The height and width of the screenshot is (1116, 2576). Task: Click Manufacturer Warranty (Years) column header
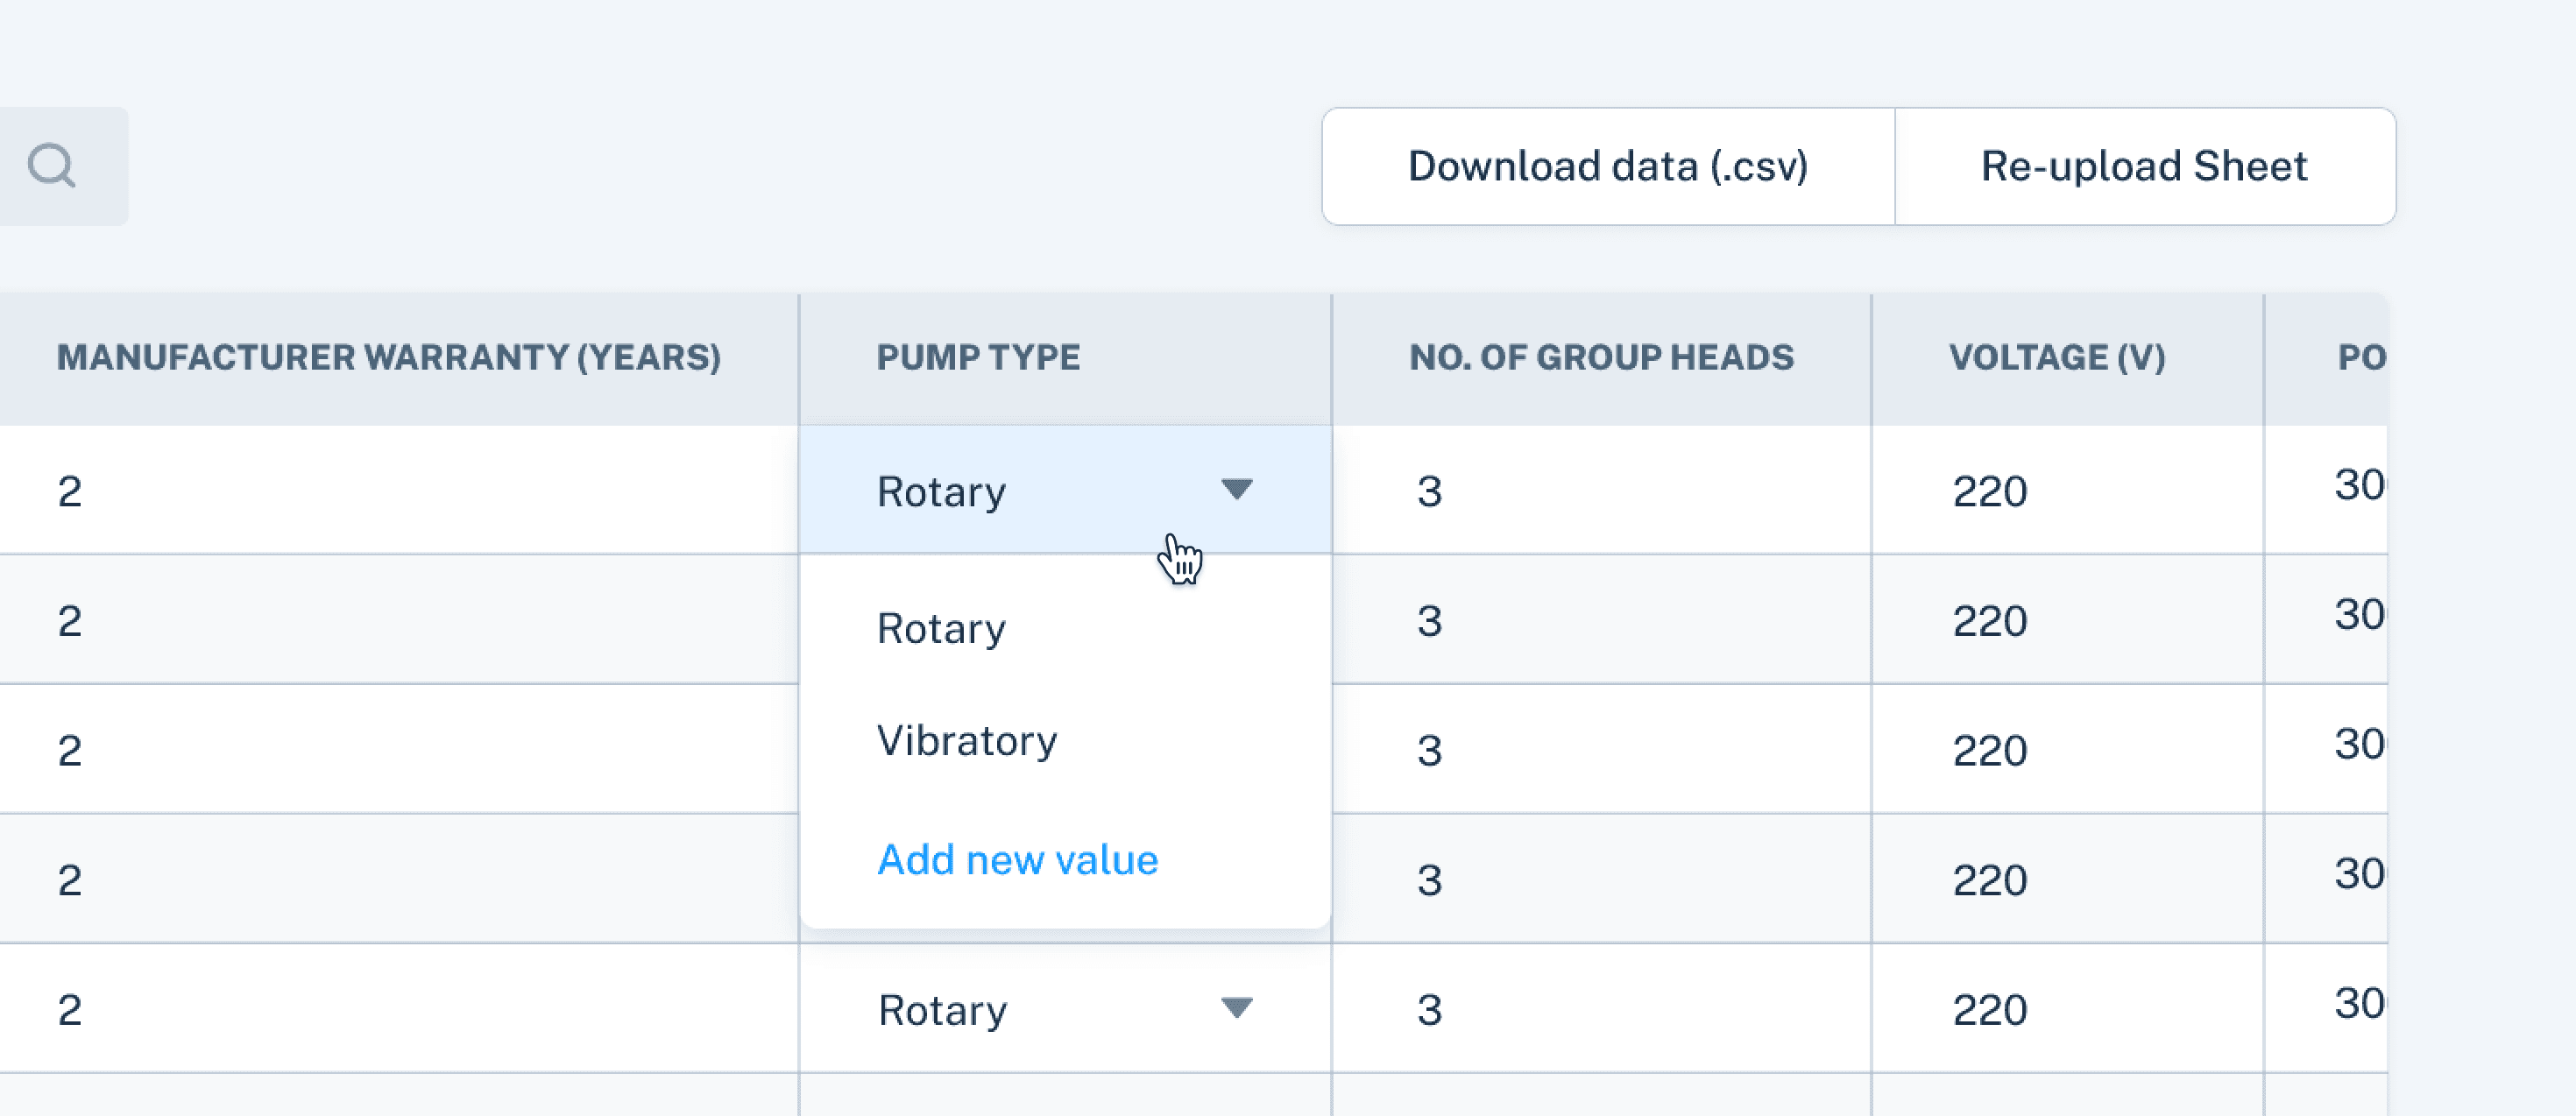pos(388,358)
